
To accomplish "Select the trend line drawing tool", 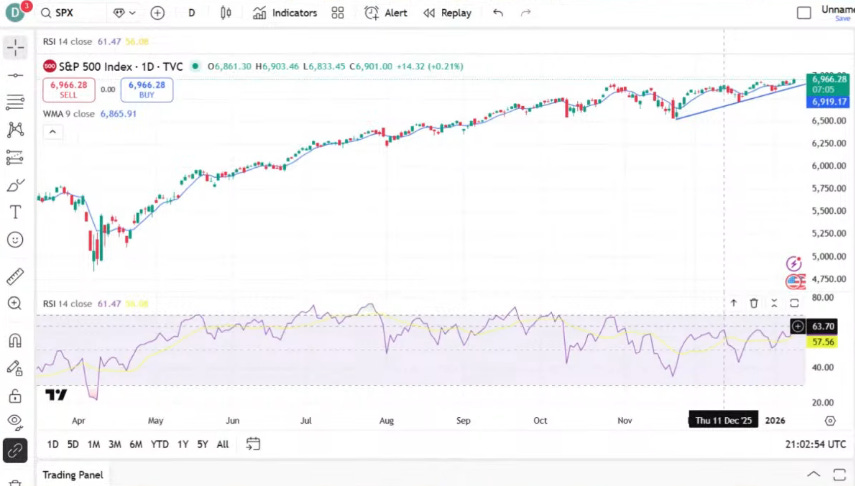I will point(15,75).
